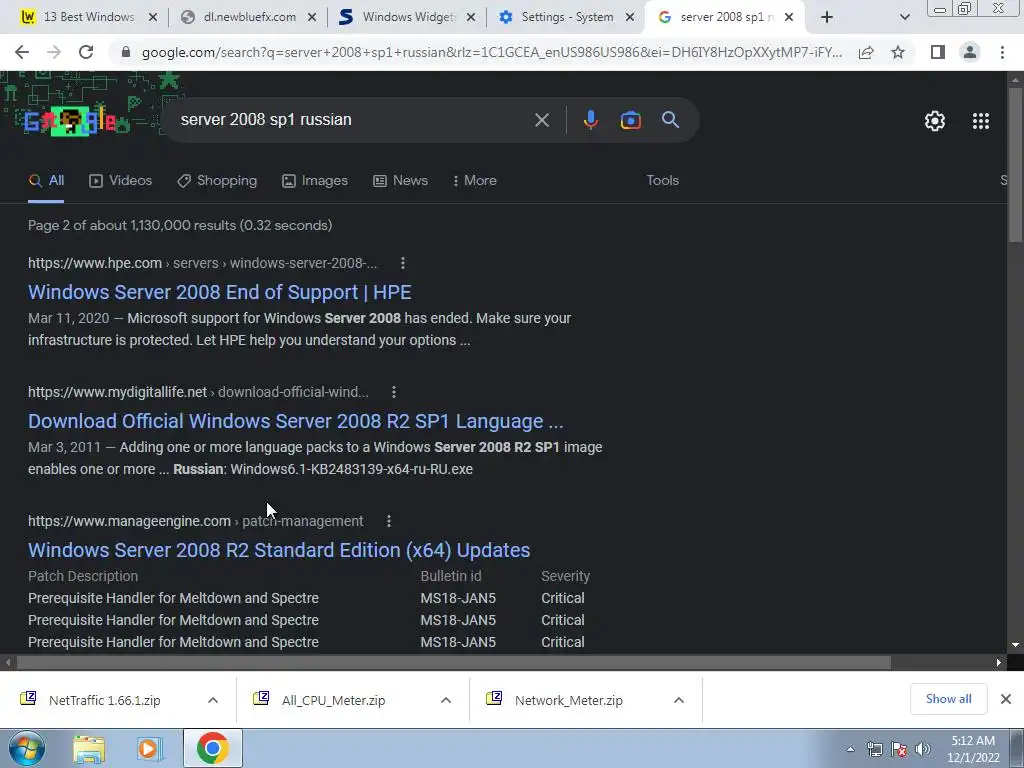Click the Chrome taskbar button
The height and width of the screenshot is (768, 1024).
click(x=212, y=748)
